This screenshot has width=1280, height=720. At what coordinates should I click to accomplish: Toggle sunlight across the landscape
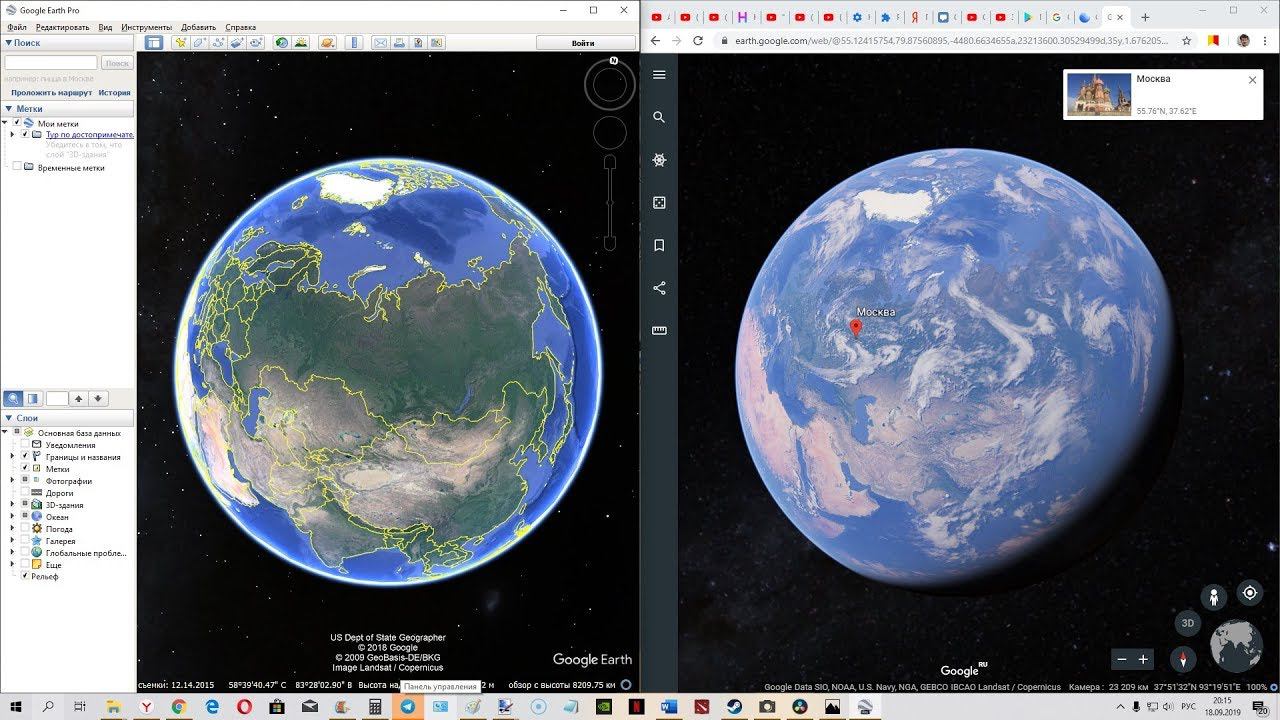coord(300,43)
